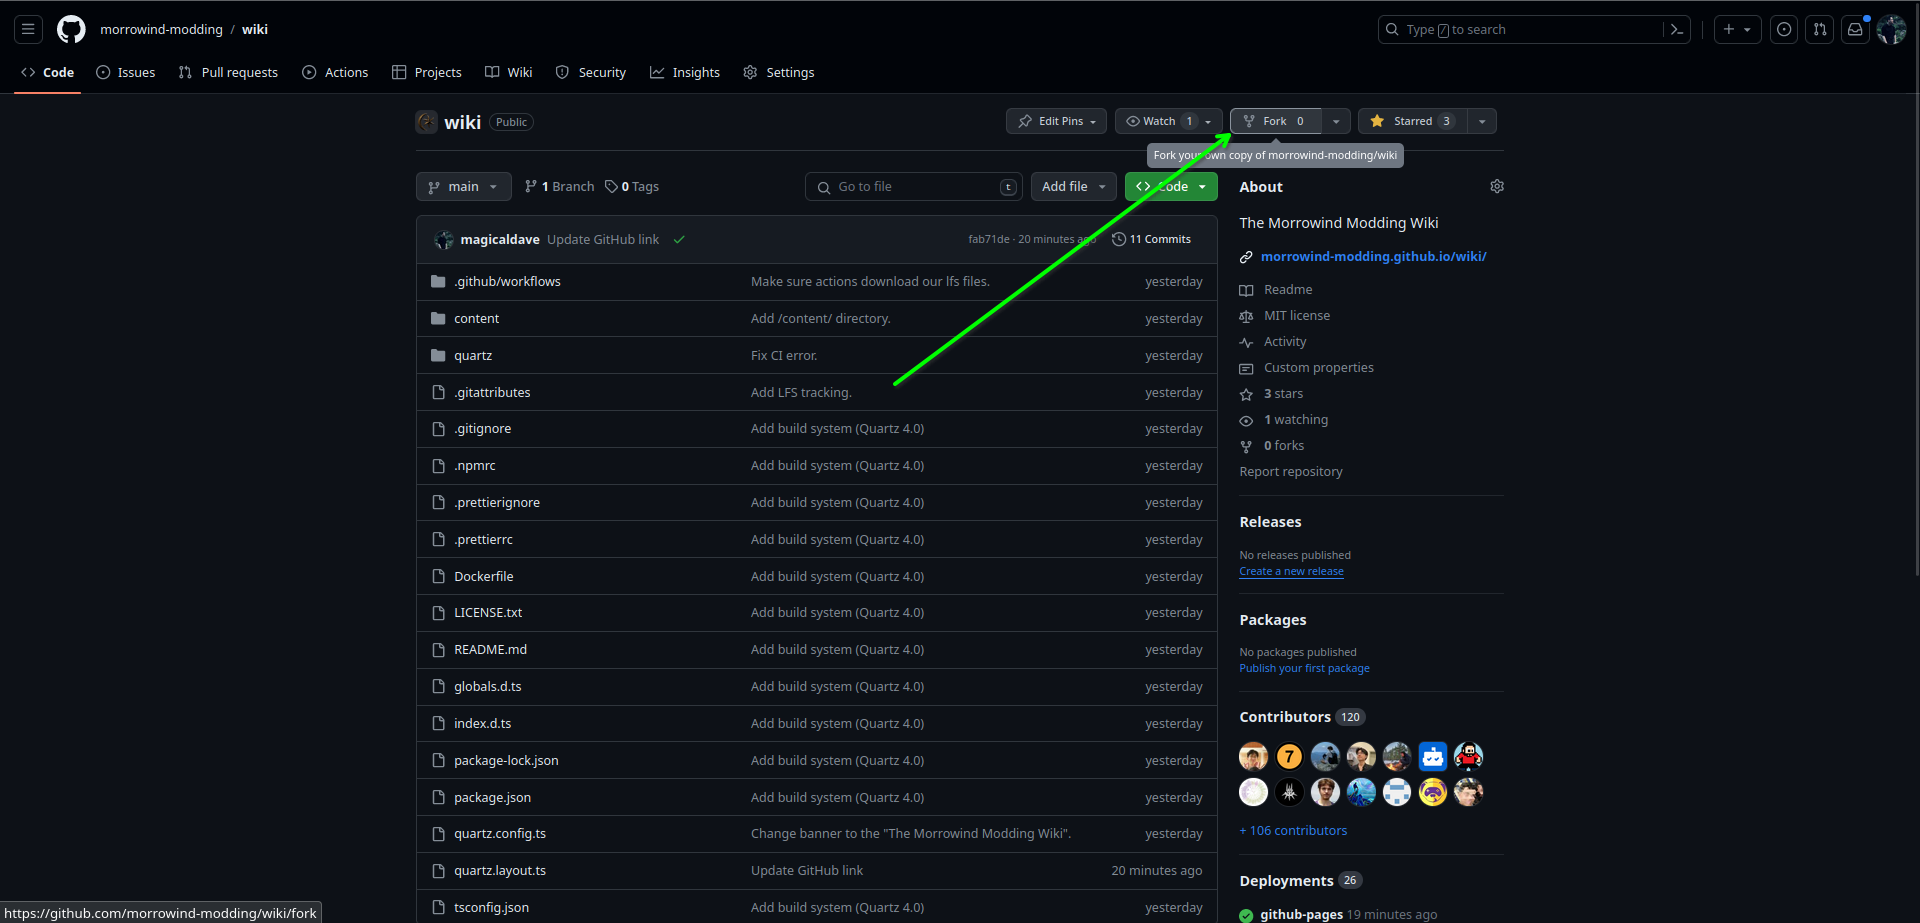Switch to the Code tab
1920x923 pixels.
[48, 72]
